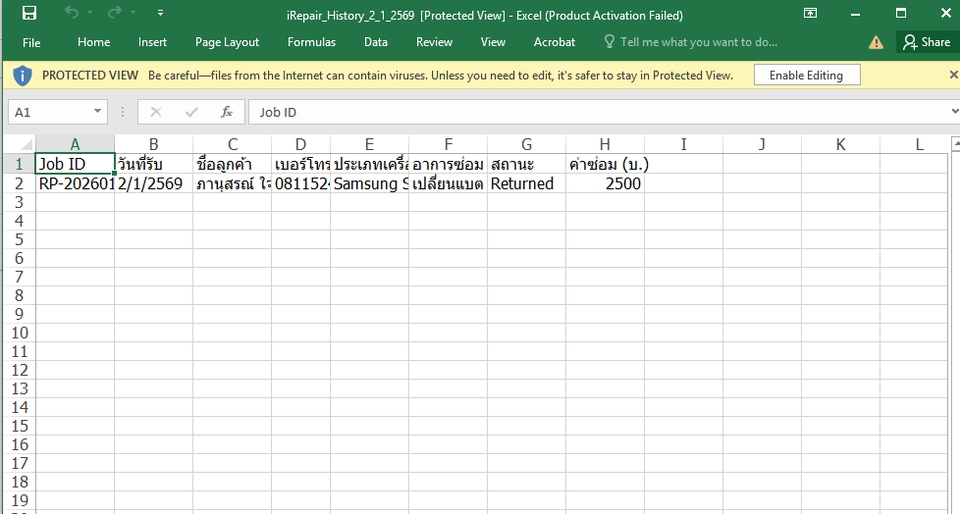Click the Protected View shield icon

(x=23, y=75)
